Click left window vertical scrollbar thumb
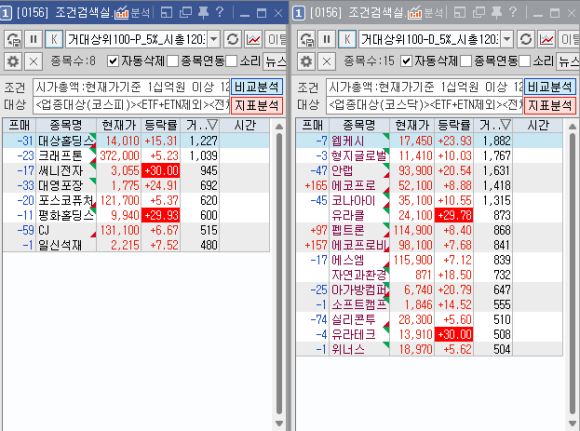Image resolution: width=580 pixels, height=431 pixels. click(x=279, y=274)
